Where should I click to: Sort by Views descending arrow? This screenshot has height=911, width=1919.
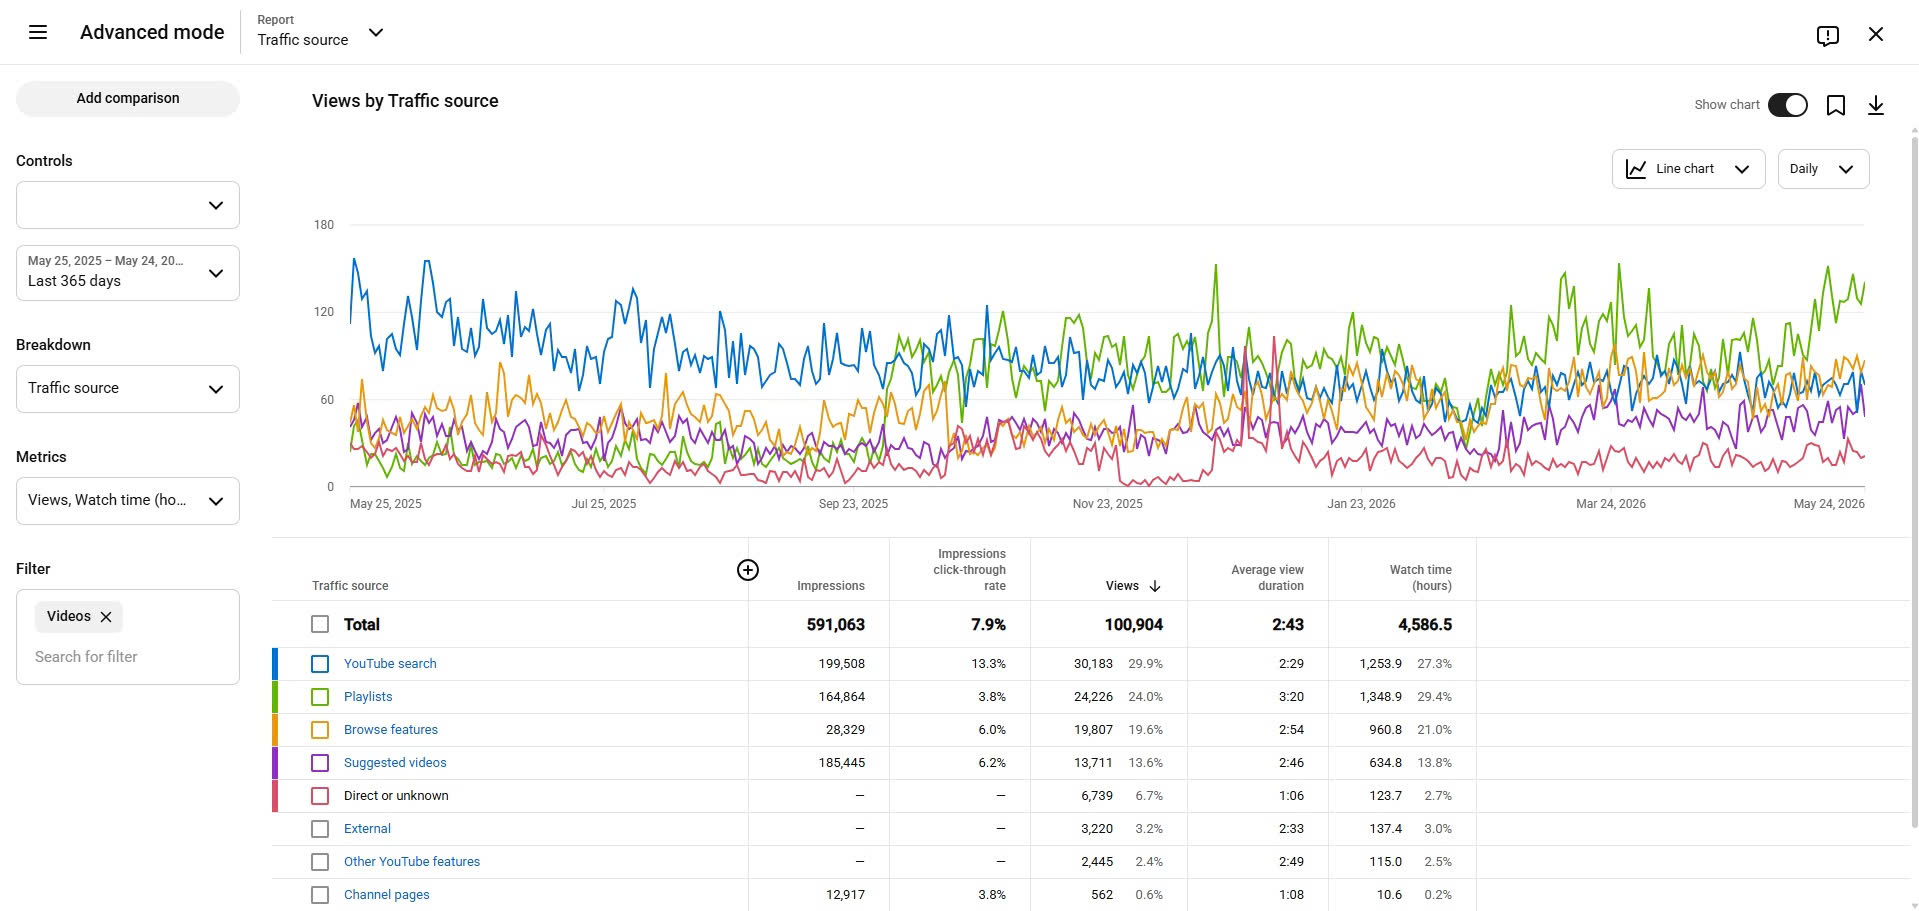click(1155, 586)
